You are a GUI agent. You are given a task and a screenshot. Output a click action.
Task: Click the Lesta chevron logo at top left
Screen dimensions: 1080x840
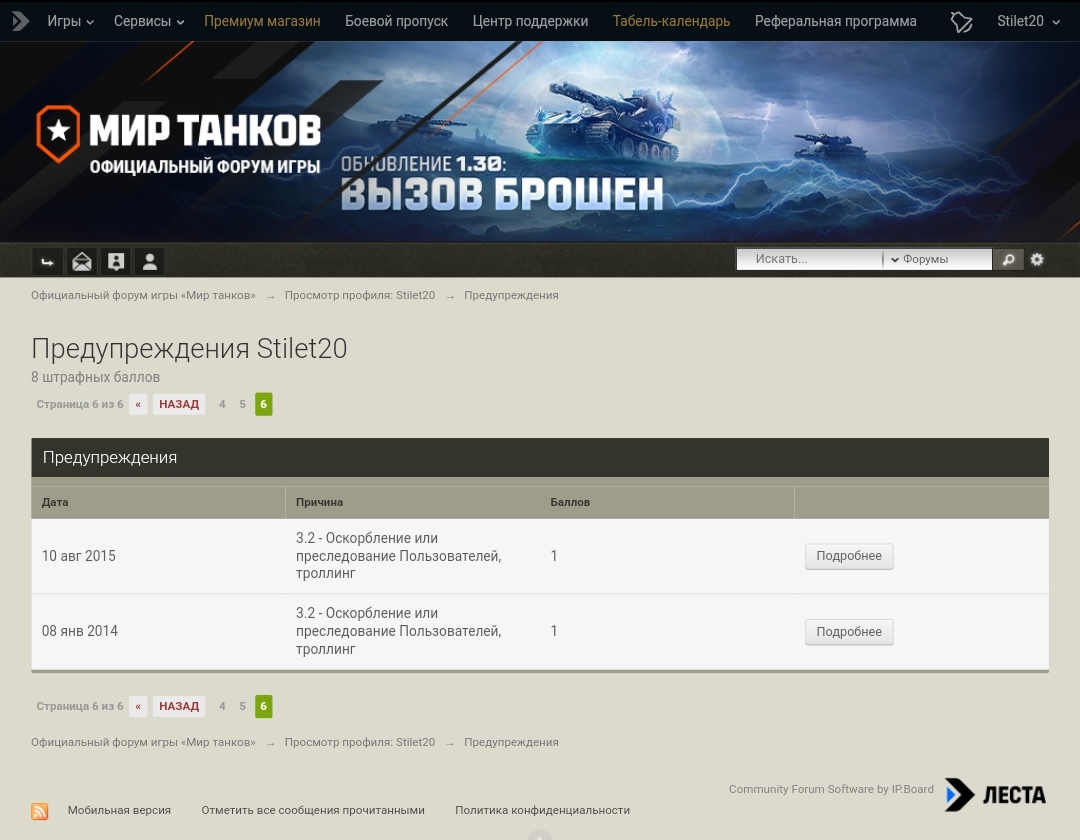point(21,21)
